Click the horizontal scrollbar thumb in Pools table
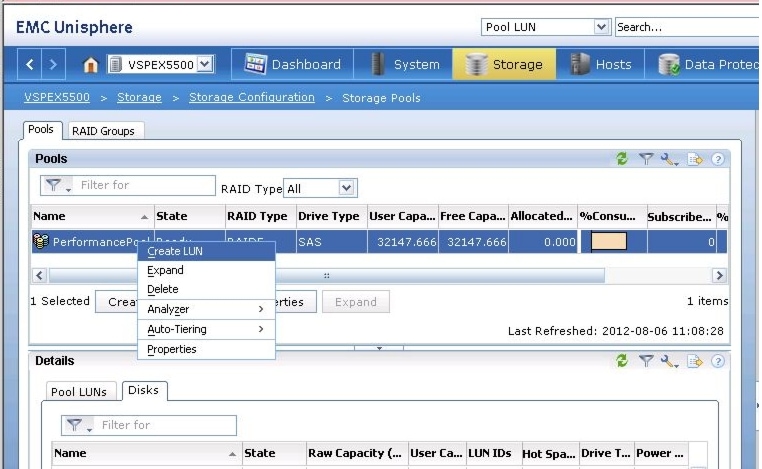The image size is (762, 469). pos(327,276)
